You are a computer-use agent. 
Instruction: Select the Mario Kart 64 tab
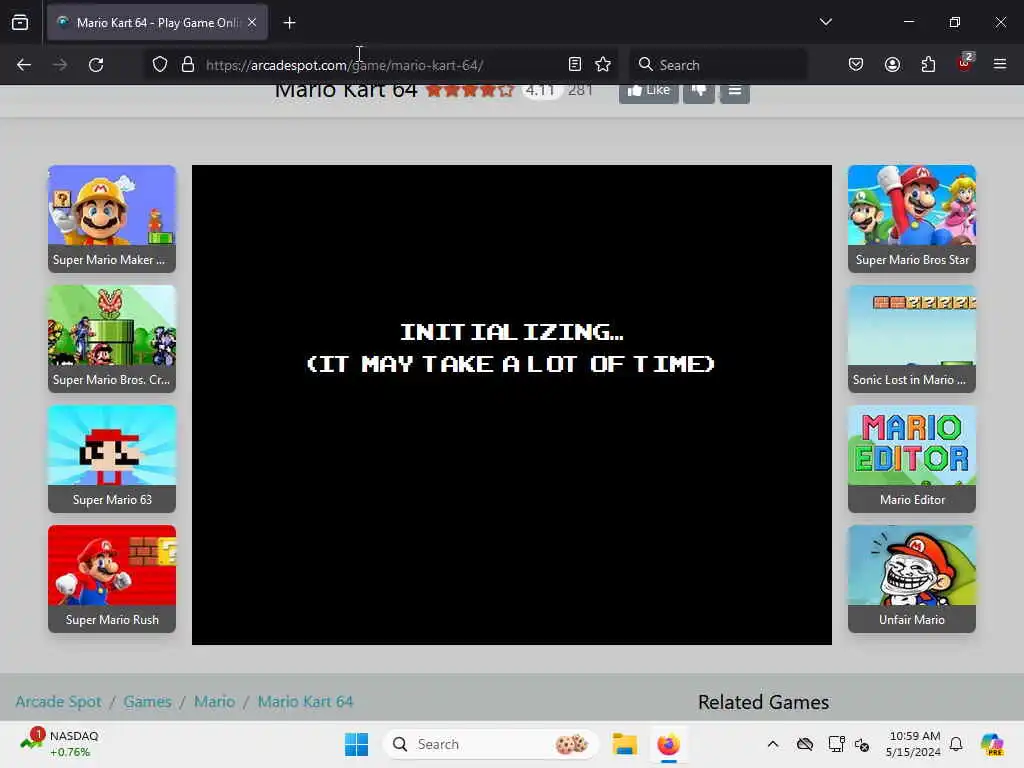coord(157,23)
